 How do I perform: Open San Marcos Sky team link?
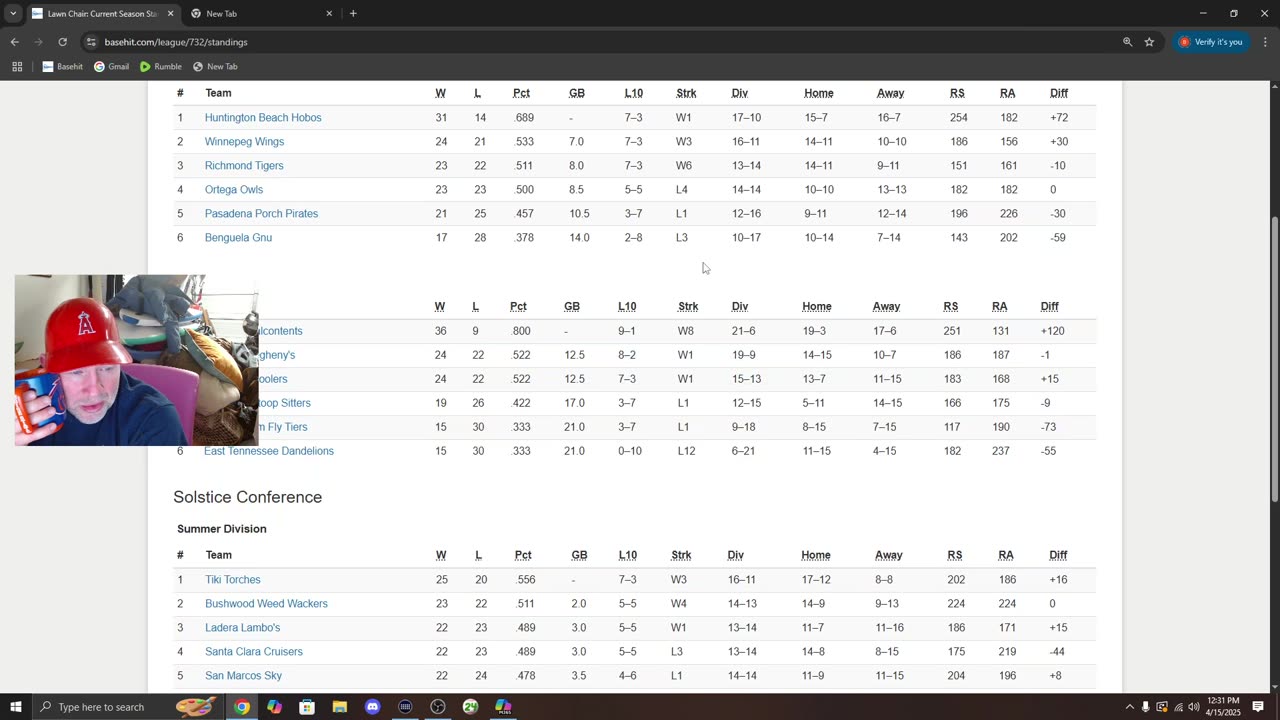click(243, 676)
